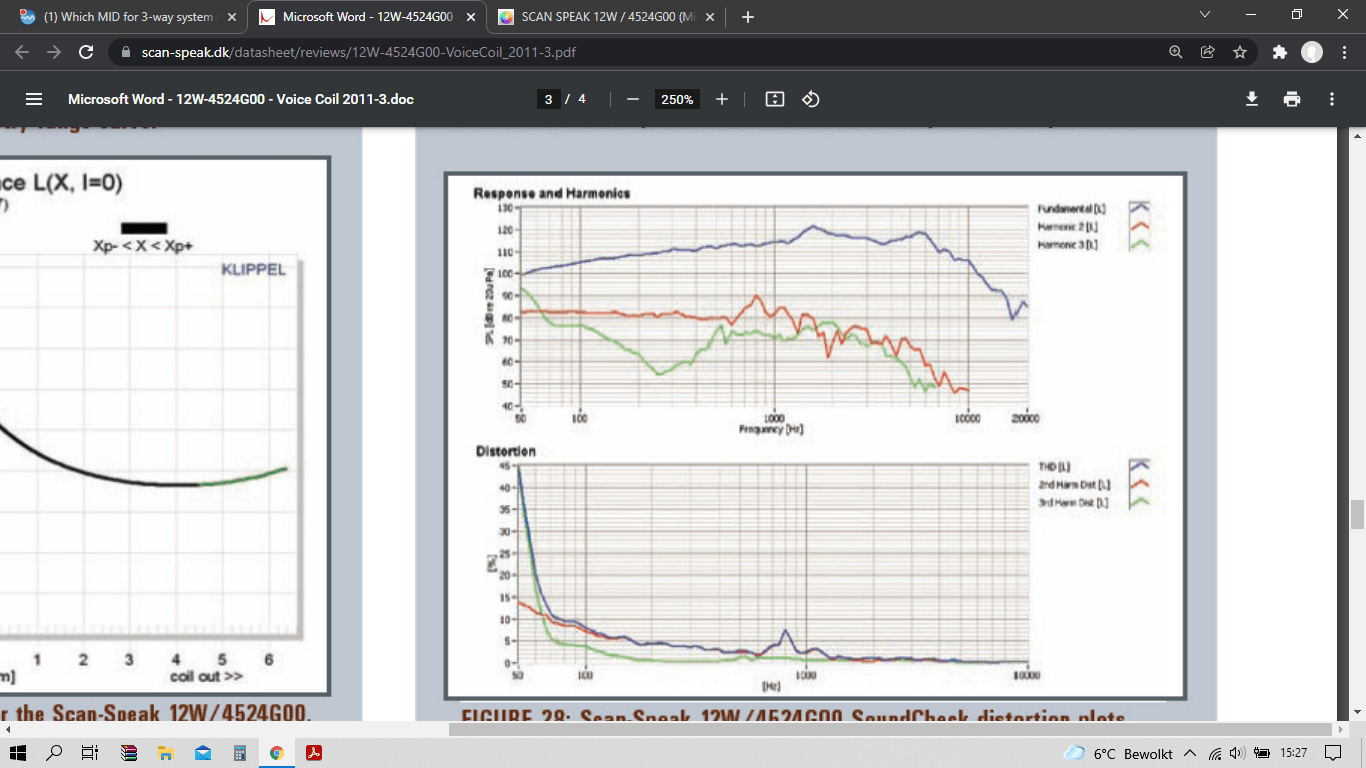1366x768 pixels.
Task: Click the Harmonic 2 [L] legend label
Action: pyautogui.click(x=1069, y=226)
